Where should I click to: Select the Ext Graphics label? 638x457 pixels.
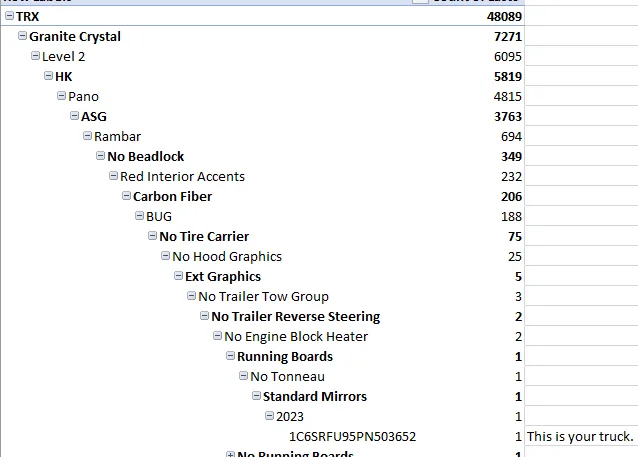(223, 277)
